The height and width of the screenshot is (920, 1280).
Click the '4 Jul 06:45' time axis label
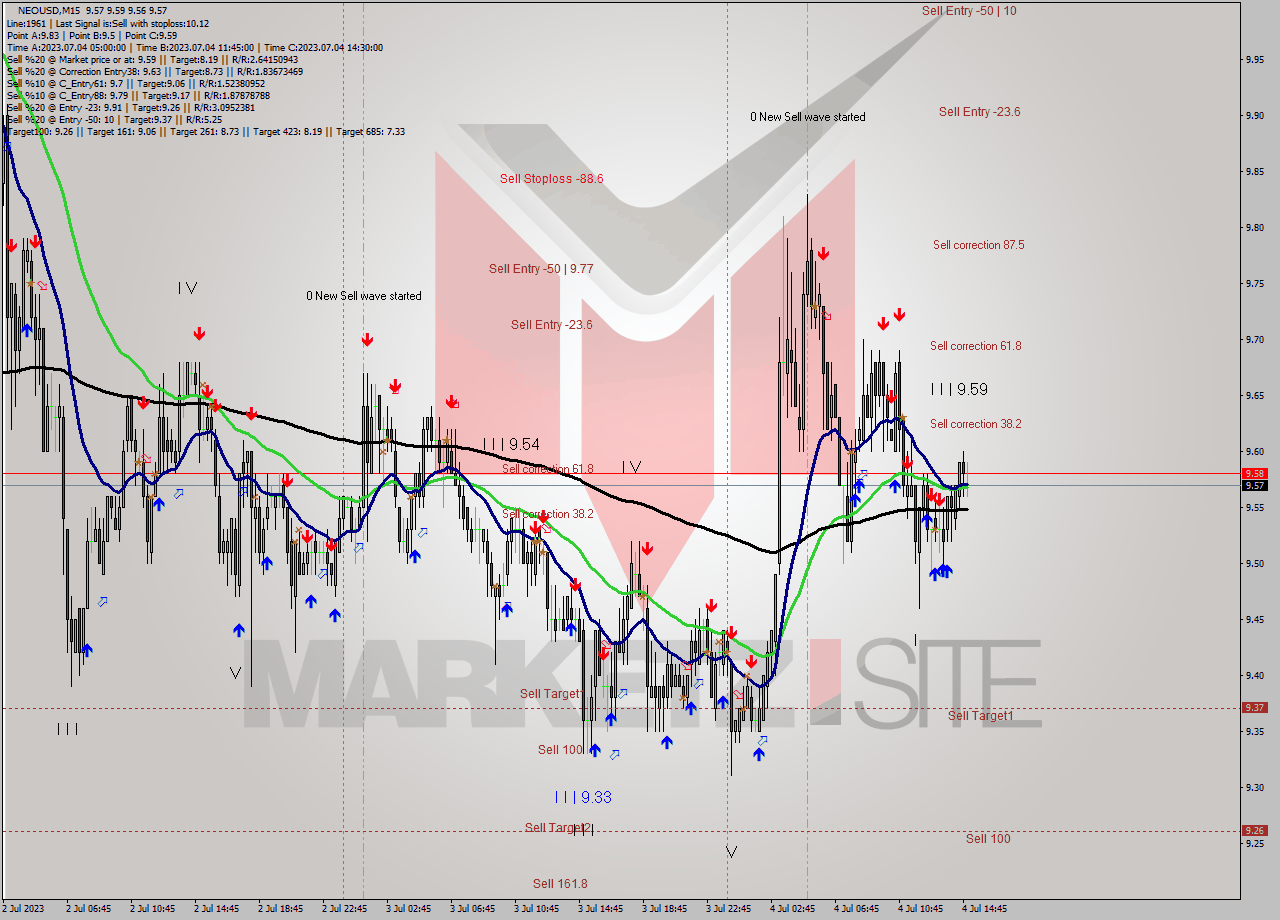[857, 909]
